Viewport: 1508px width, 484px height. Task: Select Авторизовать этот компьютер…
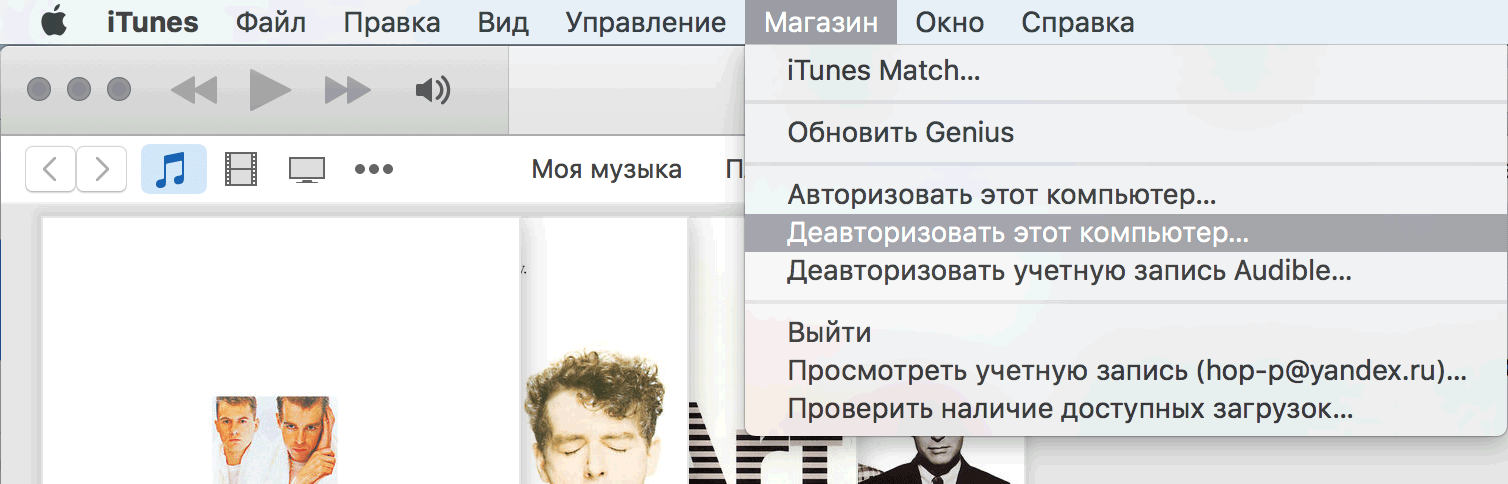(1126, 194)
